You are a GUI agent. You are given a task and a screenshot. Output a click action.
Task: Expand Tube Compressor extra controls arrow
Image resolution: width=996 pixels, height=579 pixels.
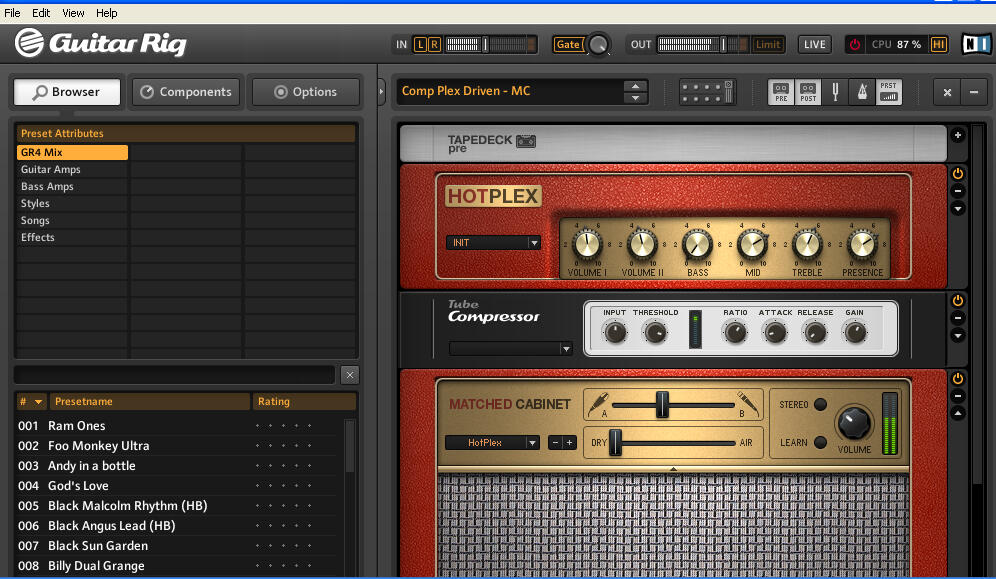point(957,335)
